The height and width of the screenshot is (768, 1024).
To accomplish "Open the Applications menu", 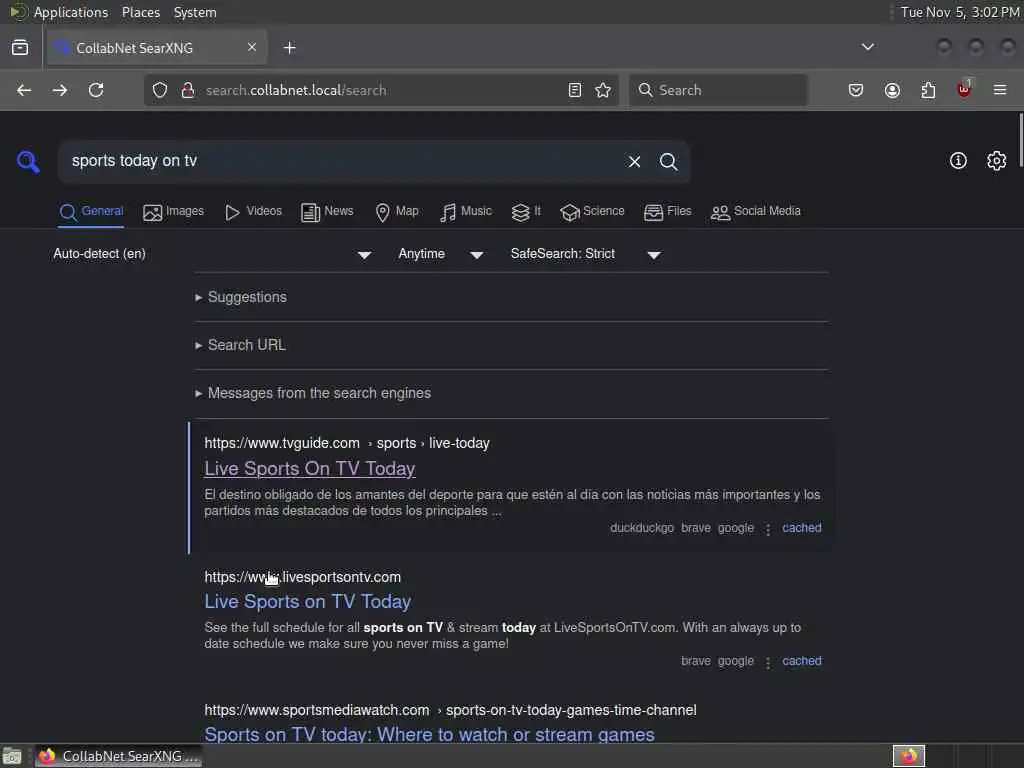I will click(71, 12).
